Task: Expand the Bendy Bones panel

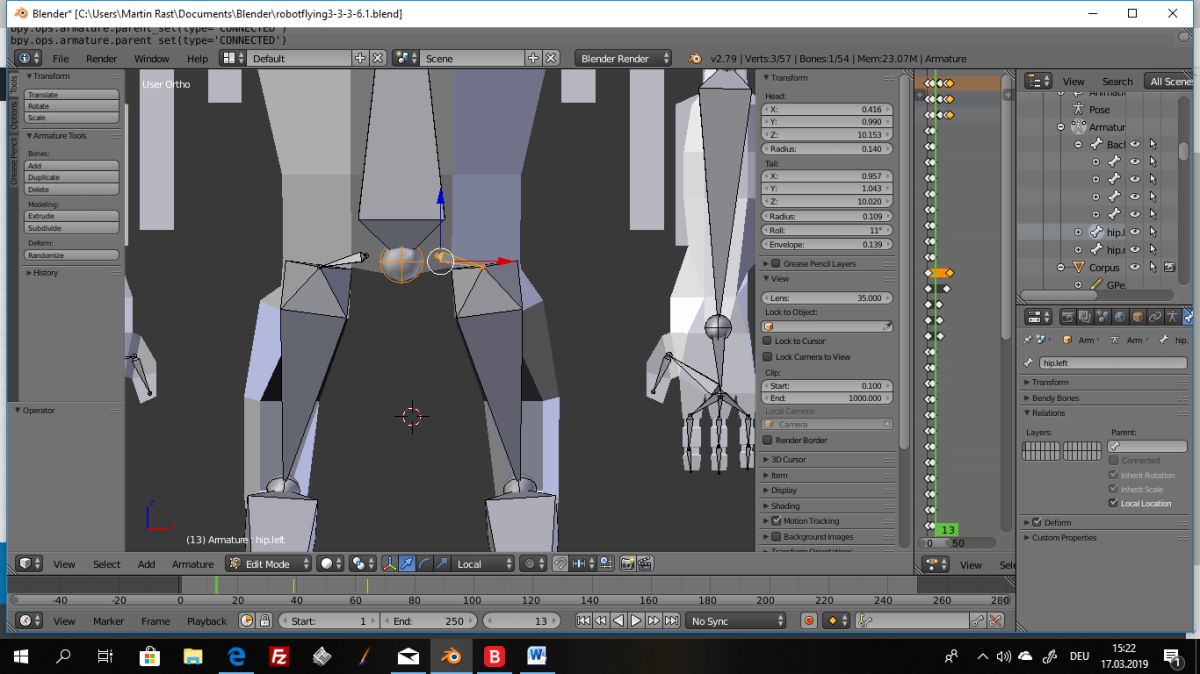Action: point(1056,398)
